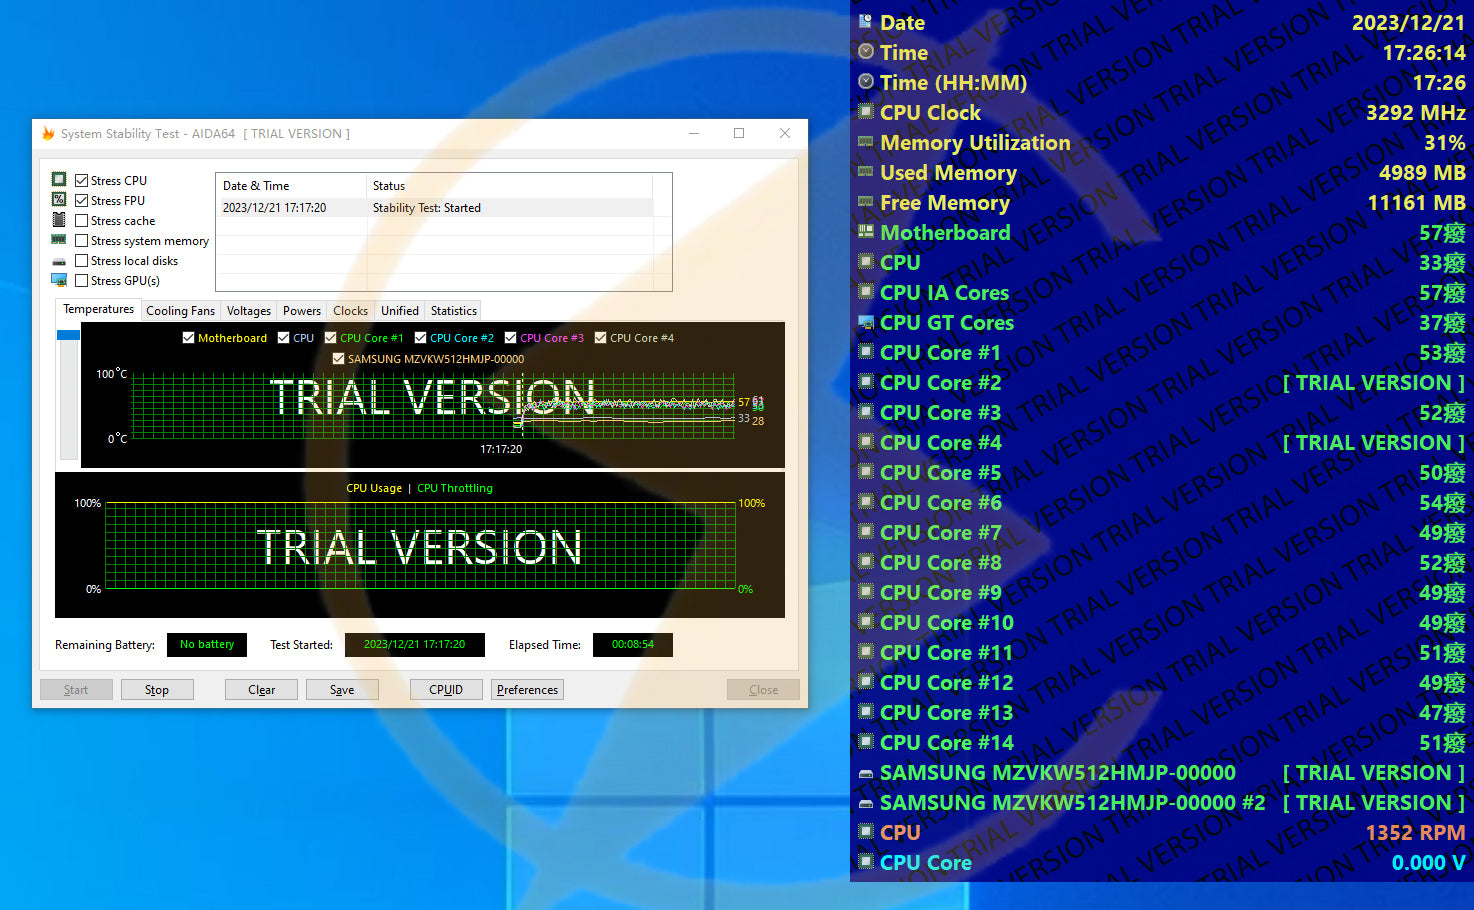
Task: Open the Voltages tab
Action: point(248,311)
